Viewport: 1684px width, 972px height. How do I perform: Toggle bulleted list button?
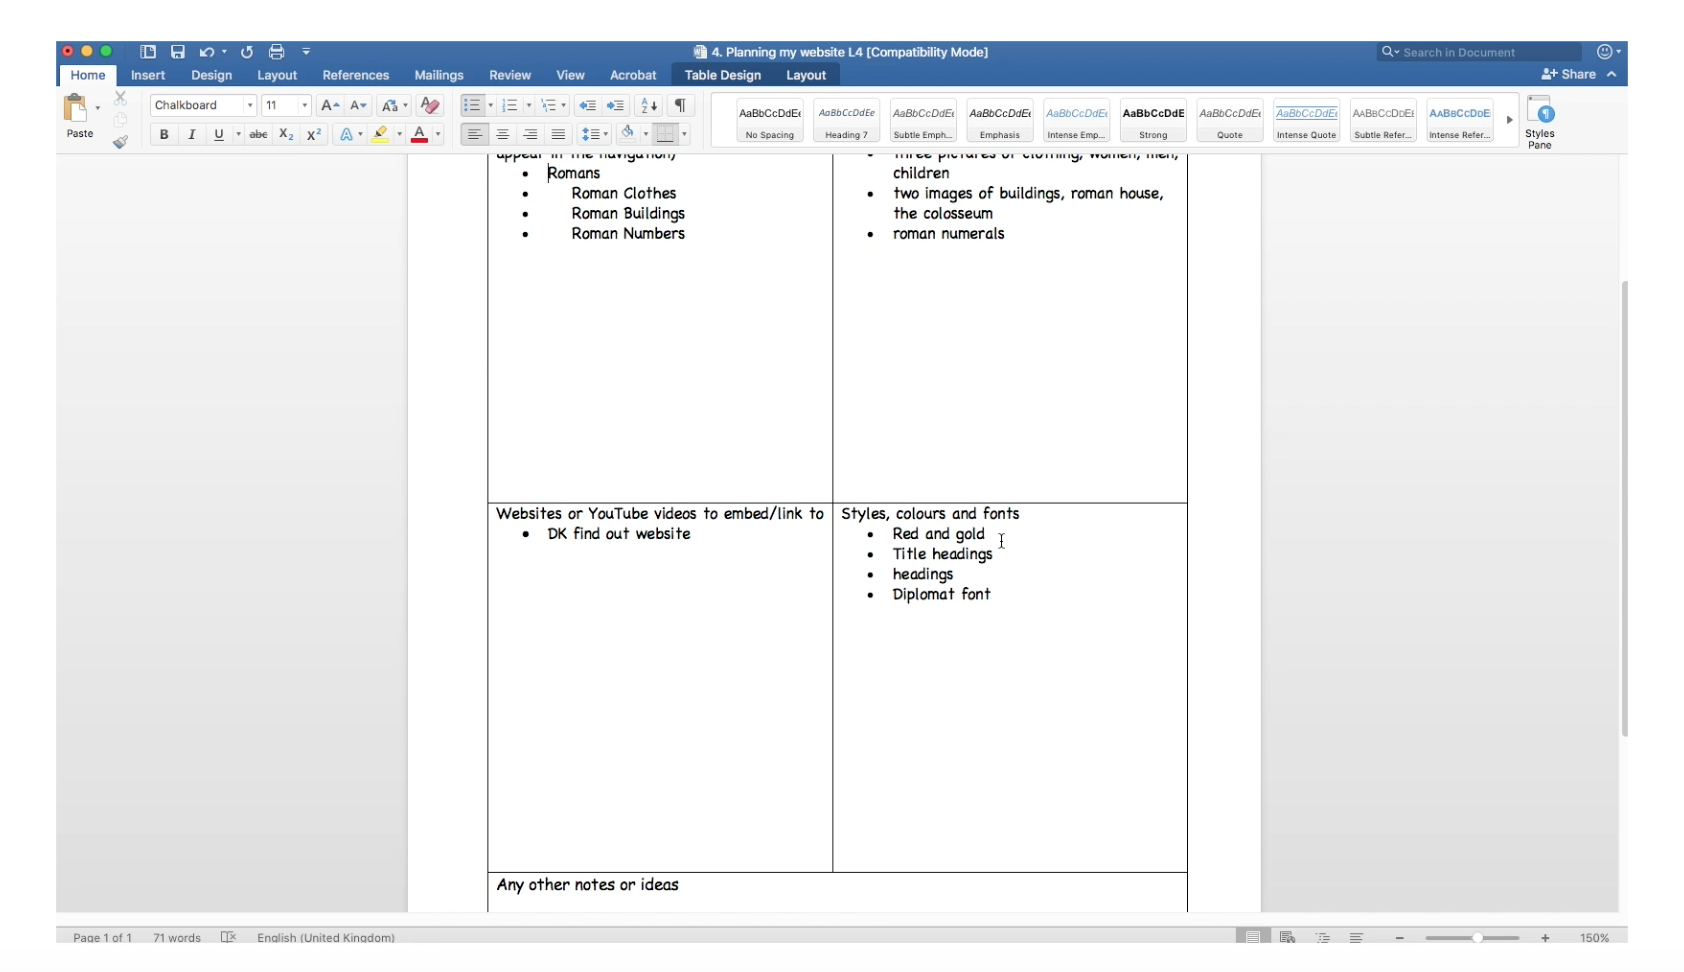pos(472,105)
